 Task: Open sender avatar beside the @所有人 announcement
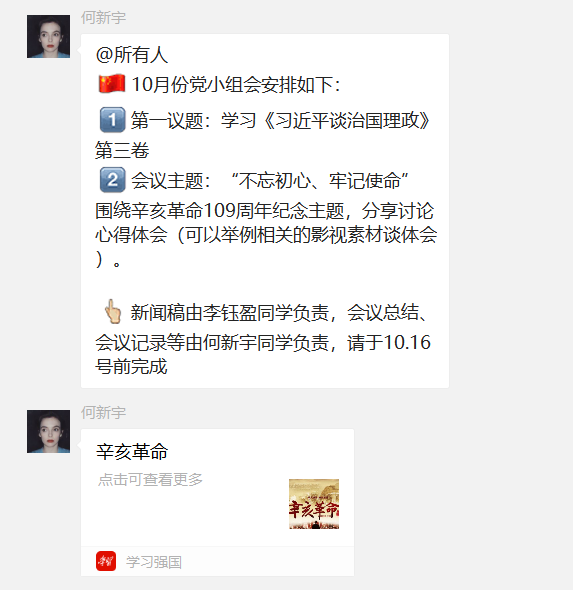pyautogui.click(x=48, y=36)
